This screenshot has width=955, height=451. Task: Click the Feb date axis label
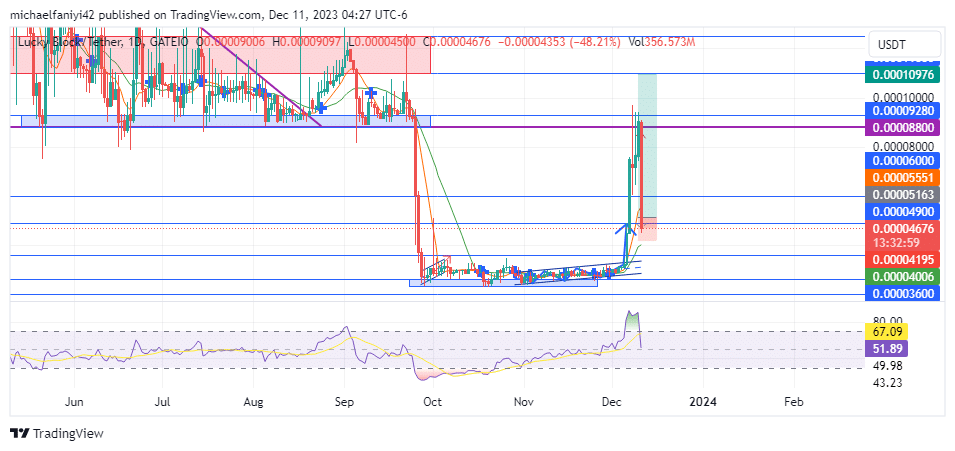794,402
